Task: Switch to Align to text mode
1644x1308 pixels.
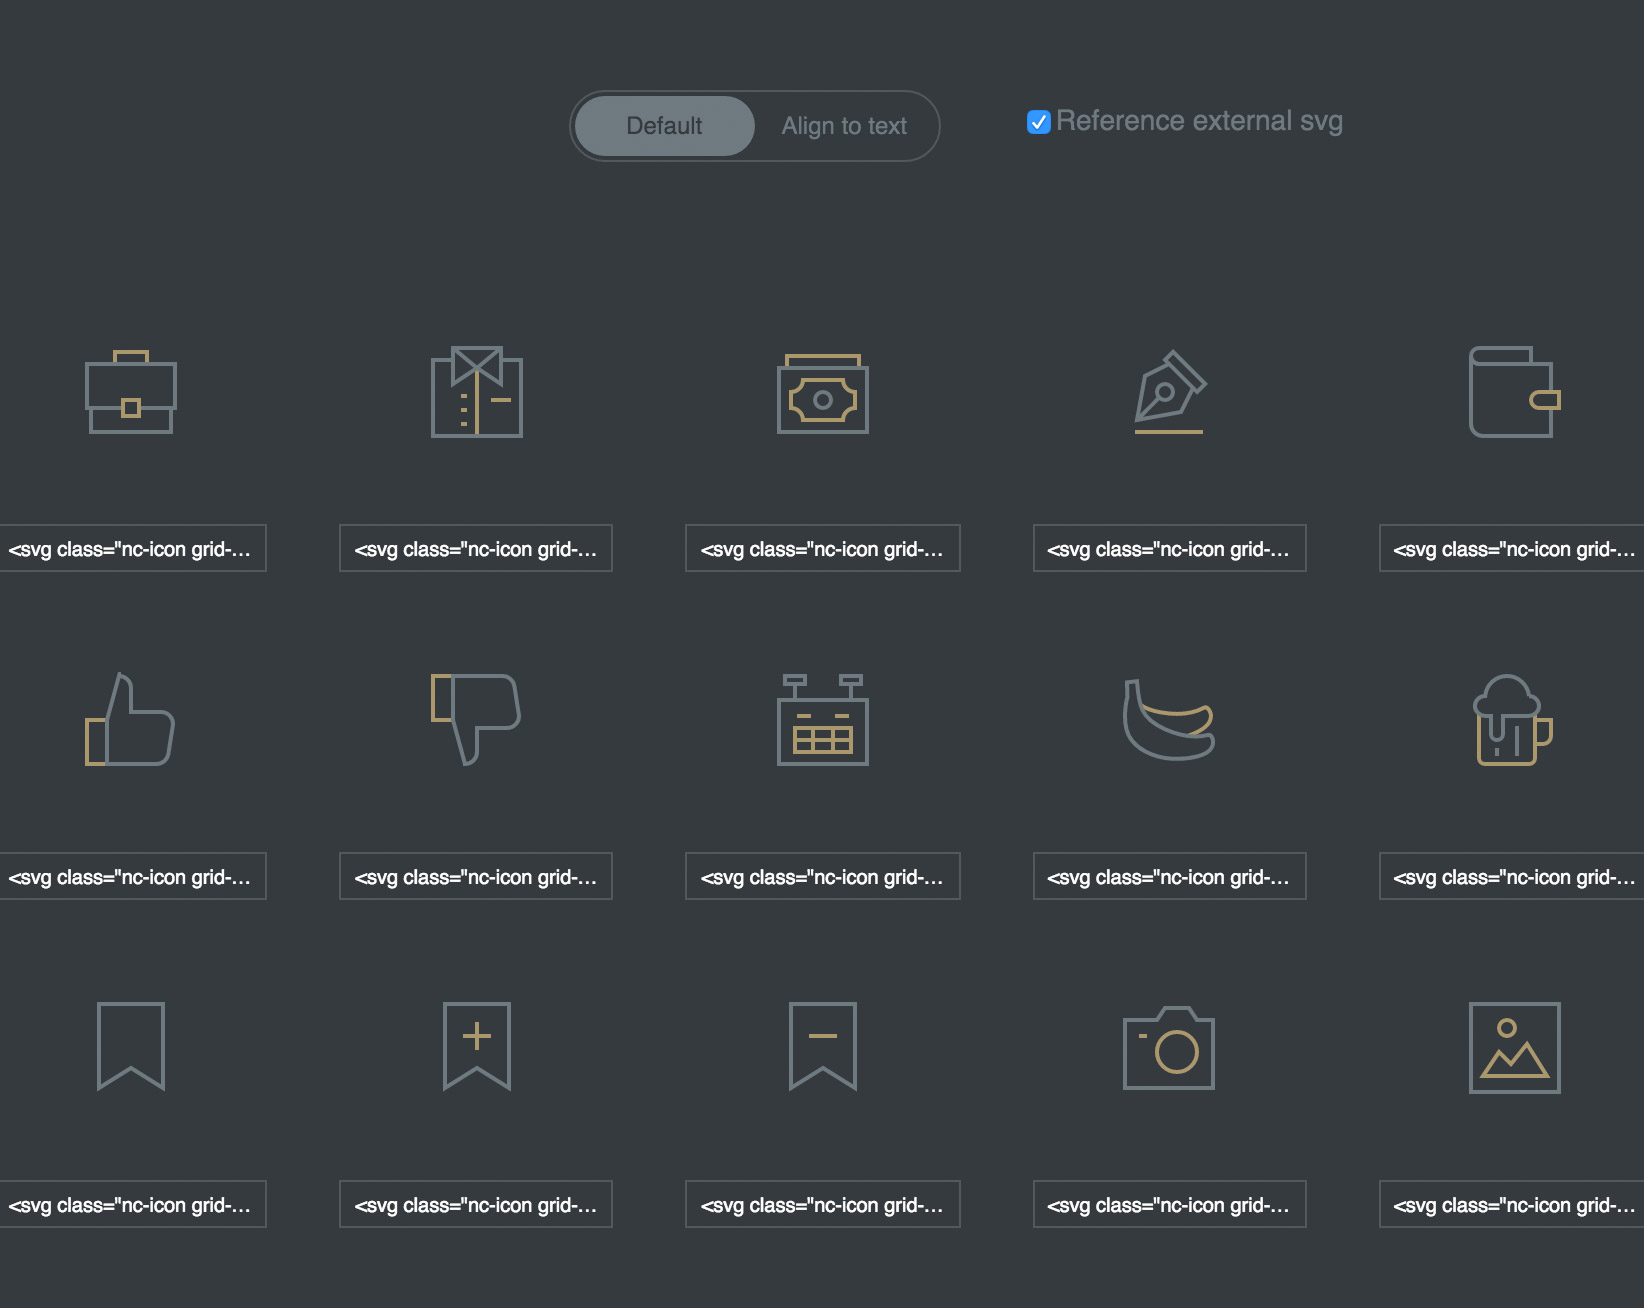Action: [844, 126]
